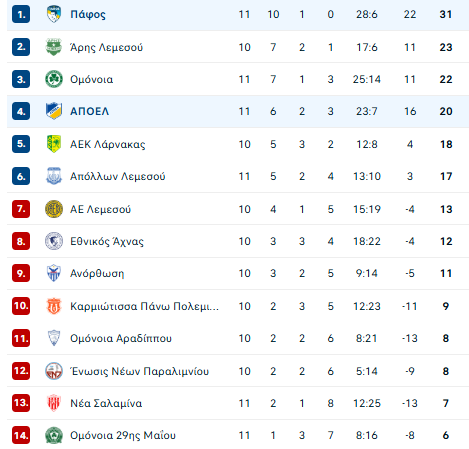Click the Ομόνοια 29ης Μαΐου green emblem
Screen dimensions: 469x449
54,435
